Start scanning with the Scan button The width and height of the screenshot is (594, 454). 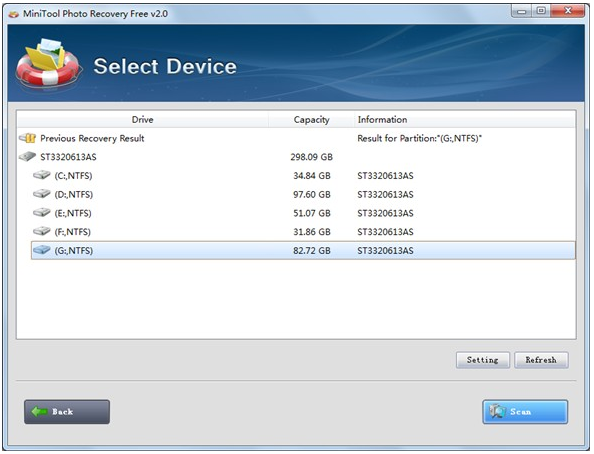(525, 412)
